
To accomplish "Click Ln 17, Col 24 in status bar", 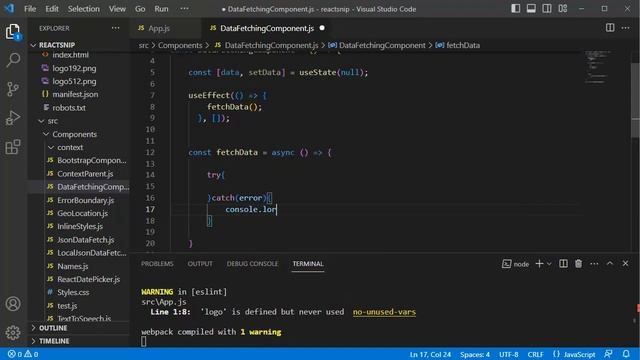I will pos(430,354).
